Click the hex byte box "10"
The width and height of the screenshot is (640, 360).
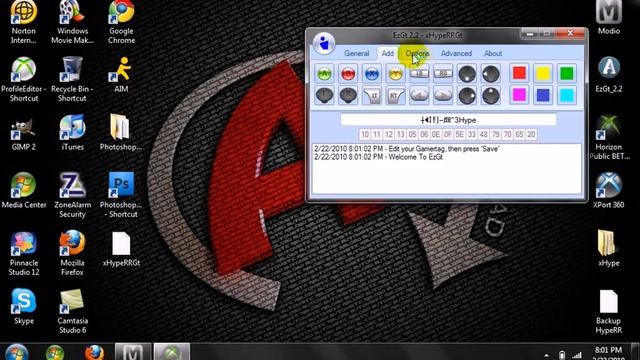tap(365, 134)
